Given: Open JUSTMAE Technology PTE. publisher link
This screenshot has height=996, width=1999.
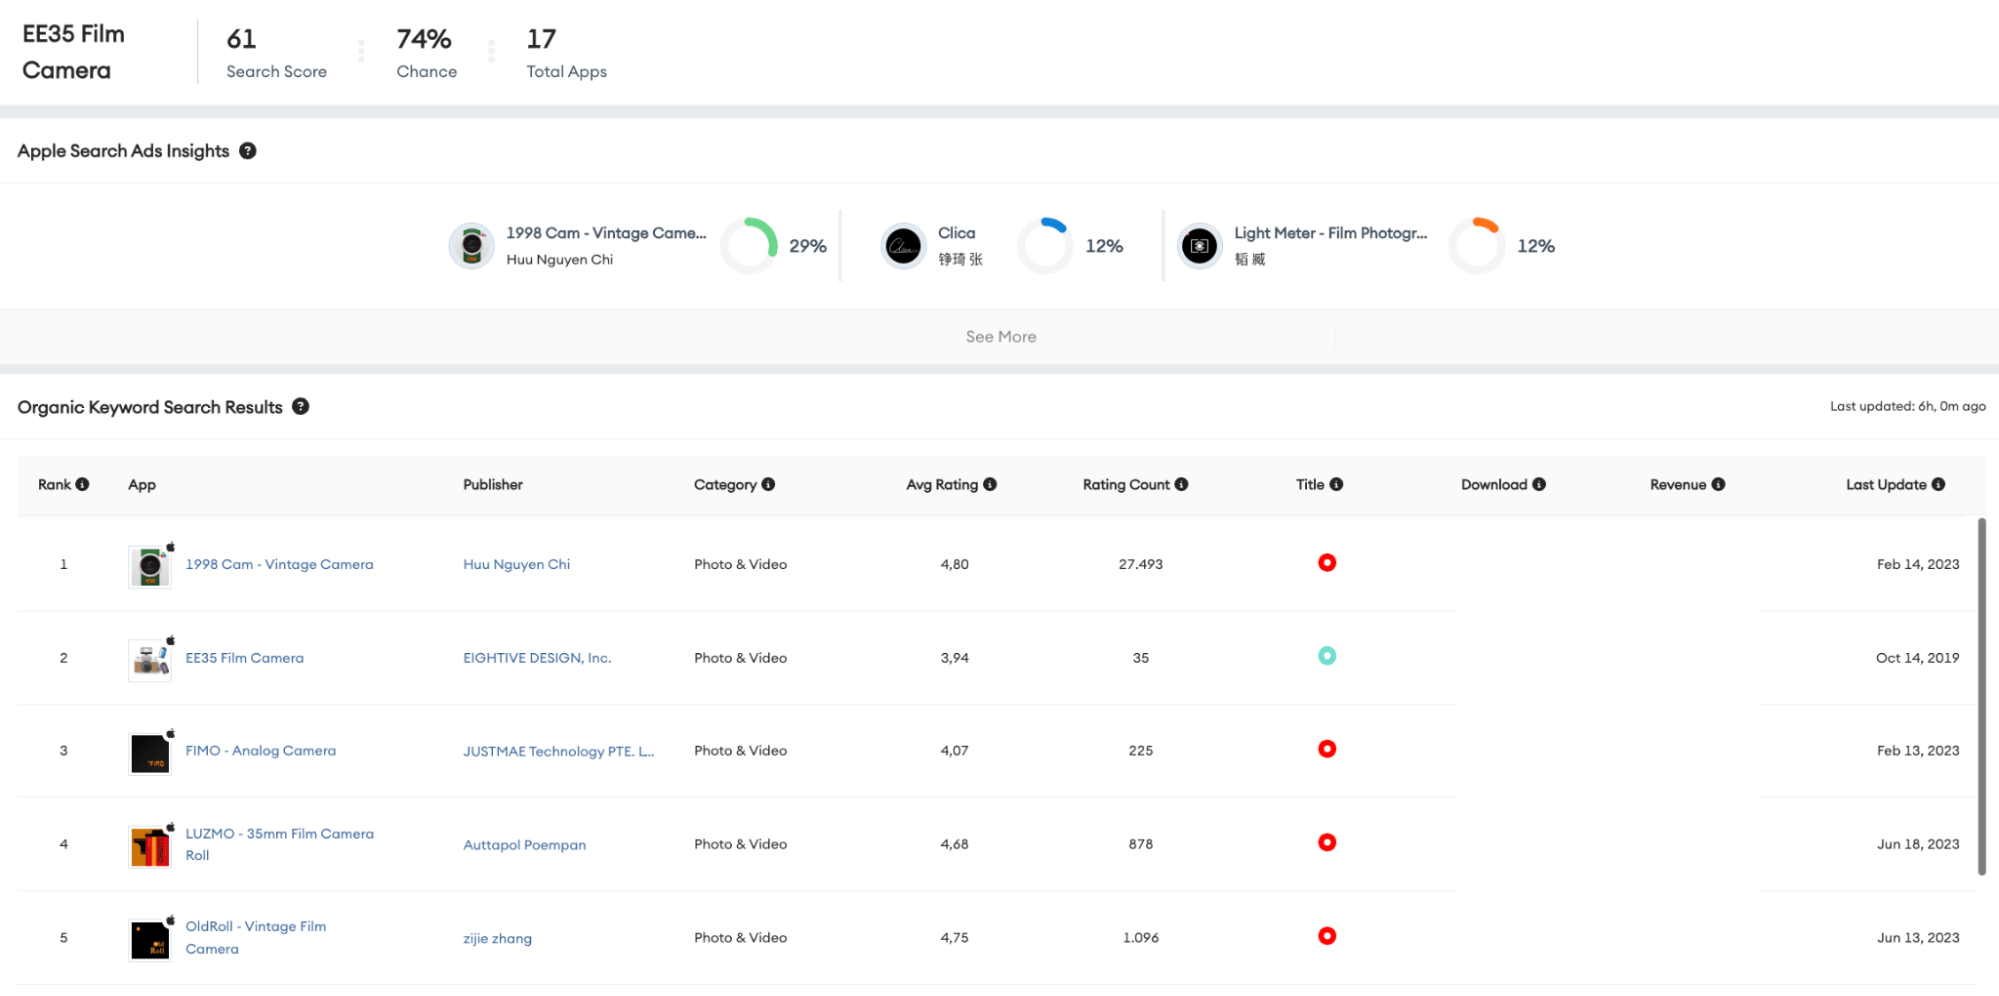Looking at the screenshot, I should coord(558,751).
